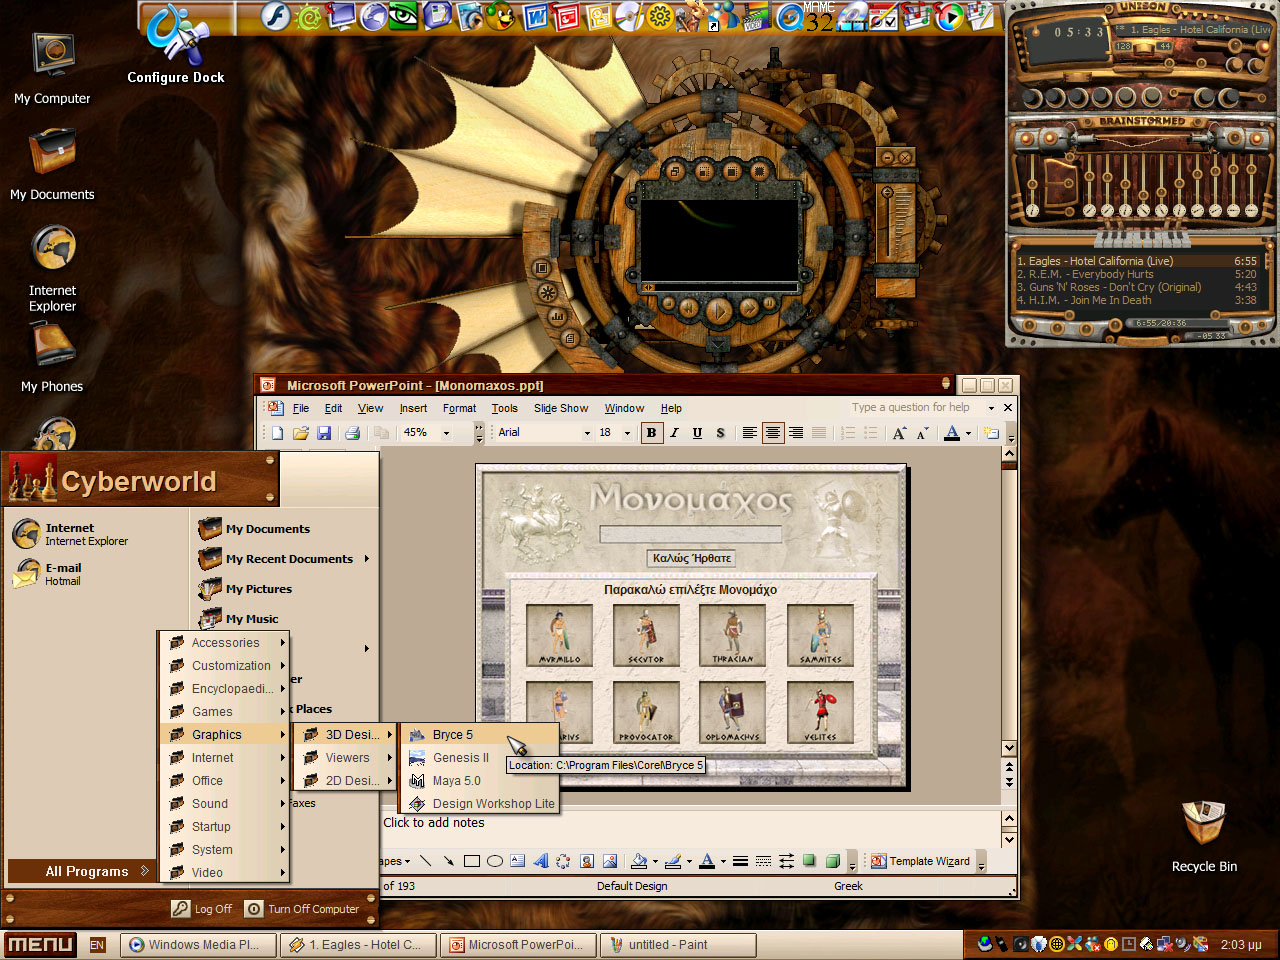Open MAME32 from the dock
Image resolution: width=1280 pixels, height=960 pixels.
(819, 16)
